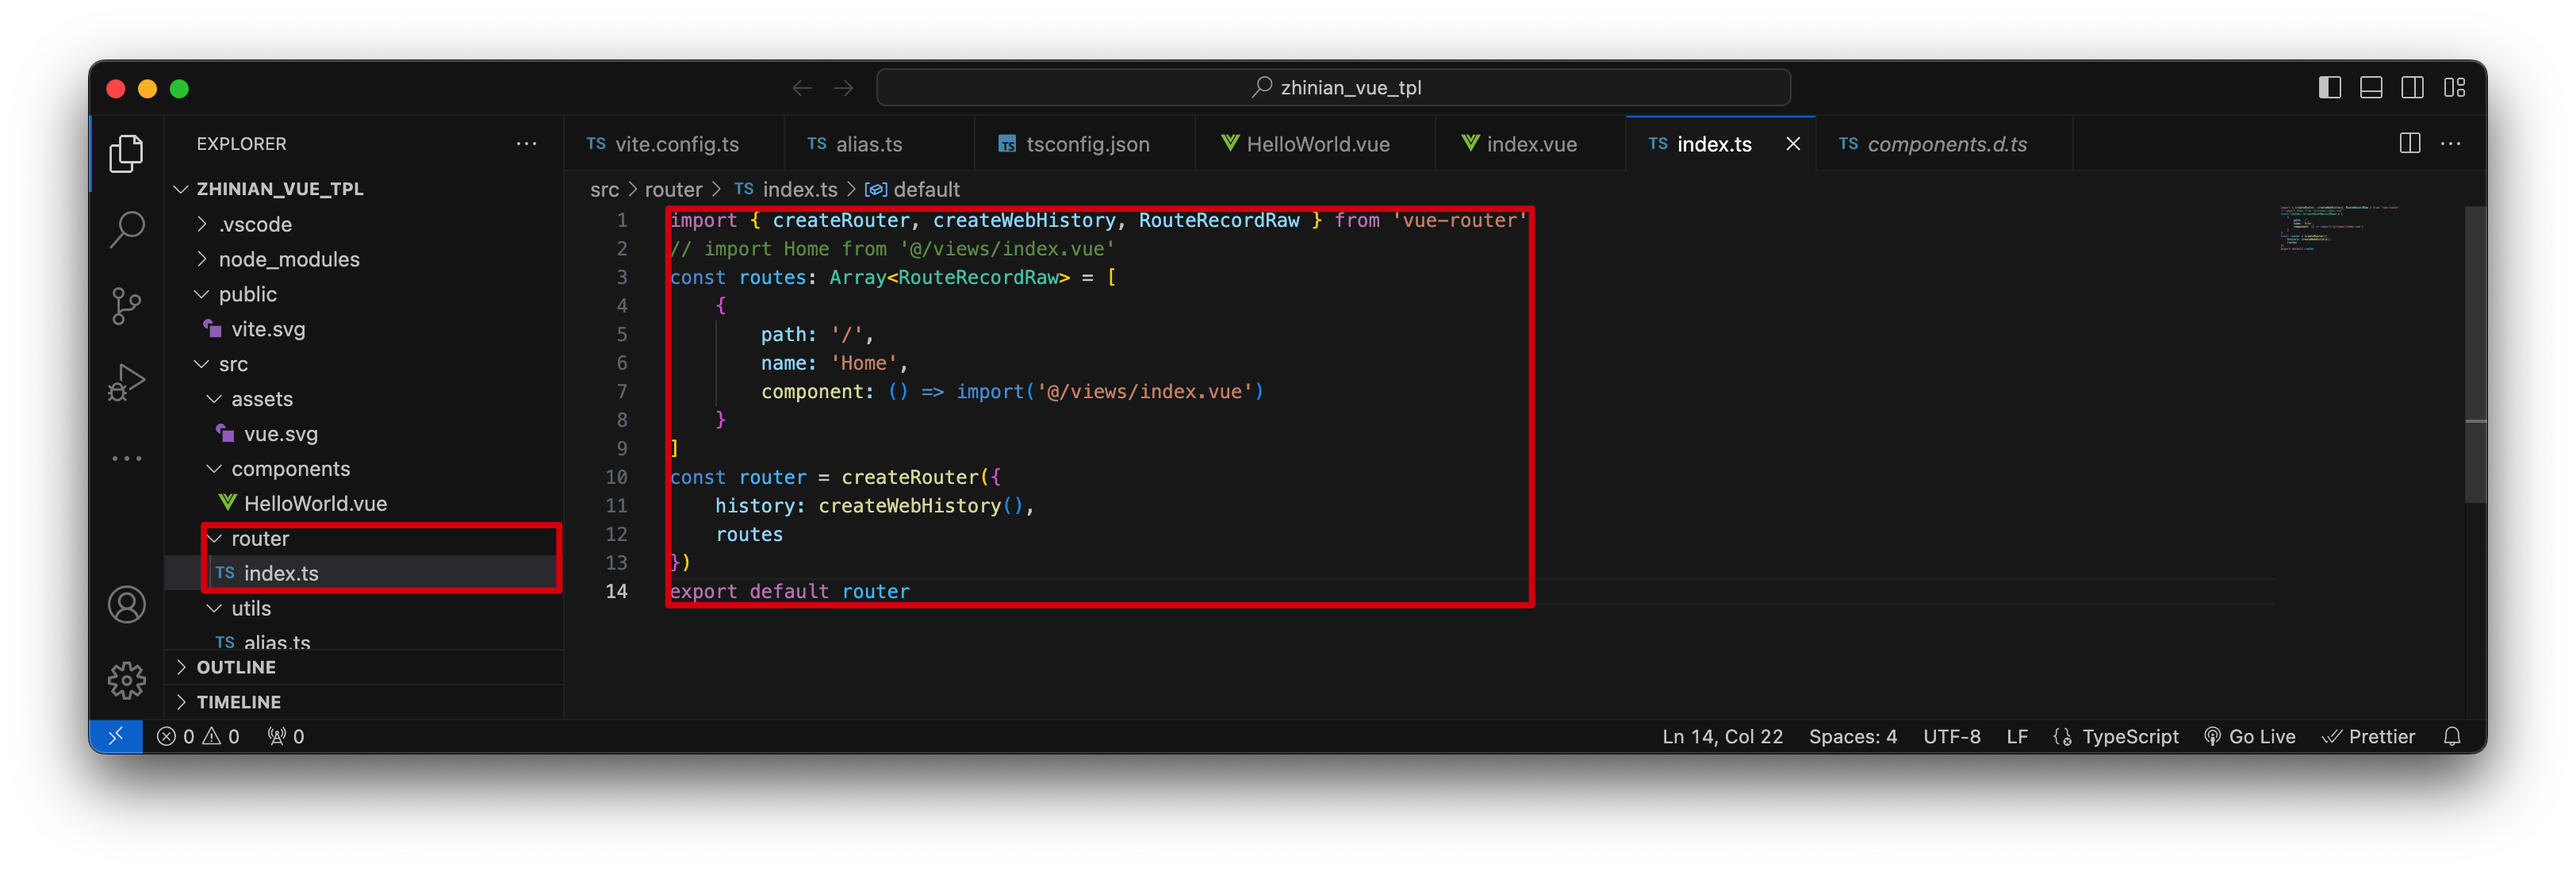Switch to alias.ts tab

coord(879,144)
